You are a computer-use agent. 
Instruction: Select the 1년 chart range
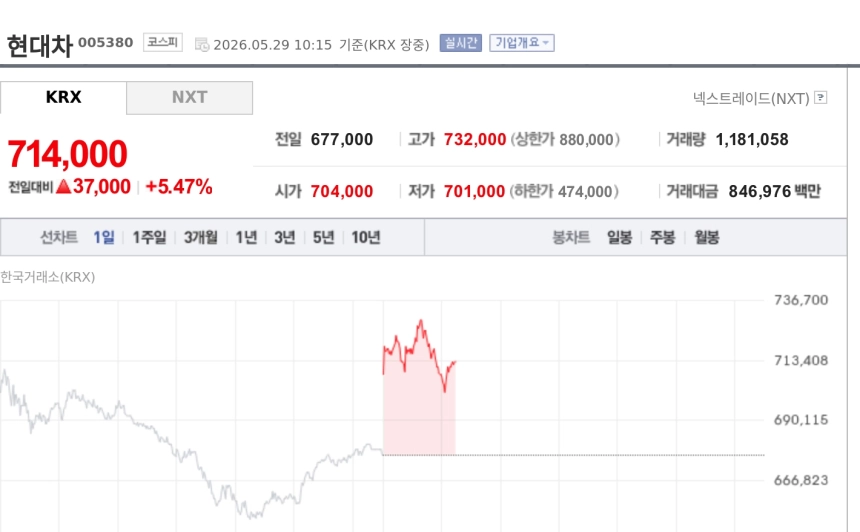(x=246, y=237)
